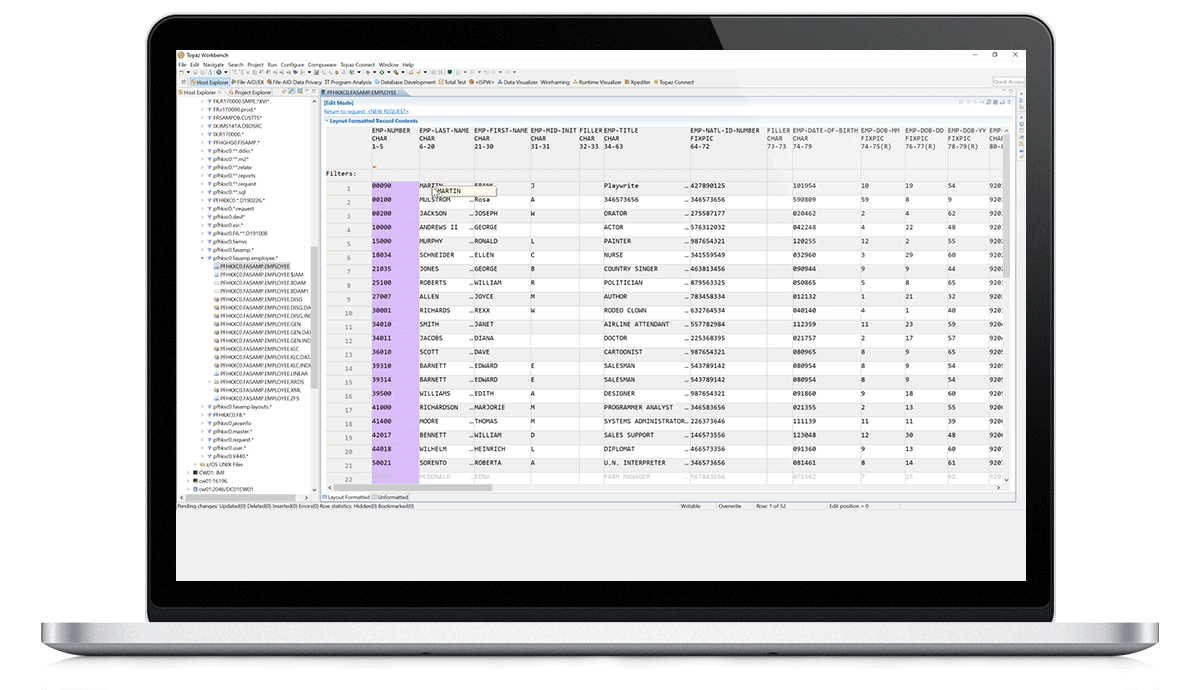This screenshot has width=1200, height=690.
Task: Click the Writable status indicator
Action: (x=691, y=506)
